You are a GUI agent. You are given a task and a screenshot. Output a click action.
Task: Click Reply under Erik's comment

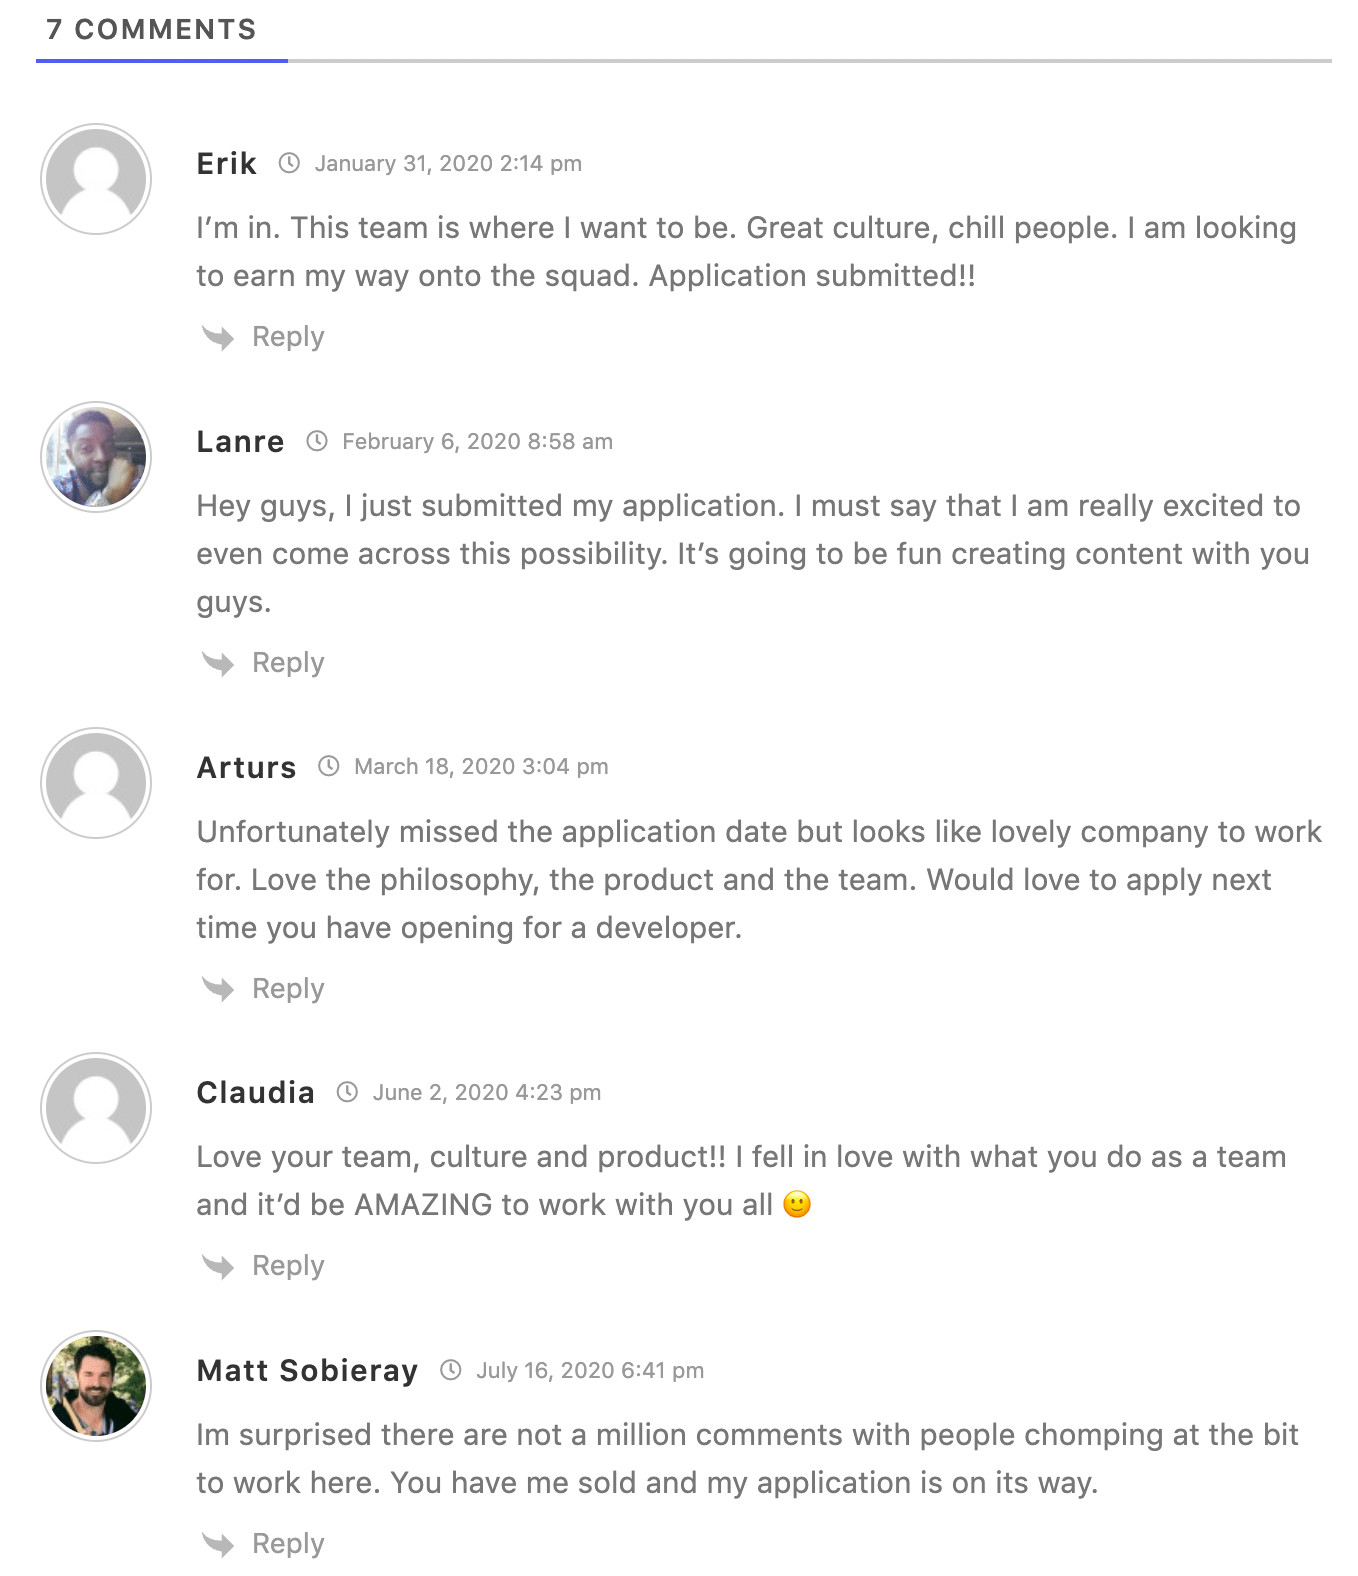coord(288,336)
